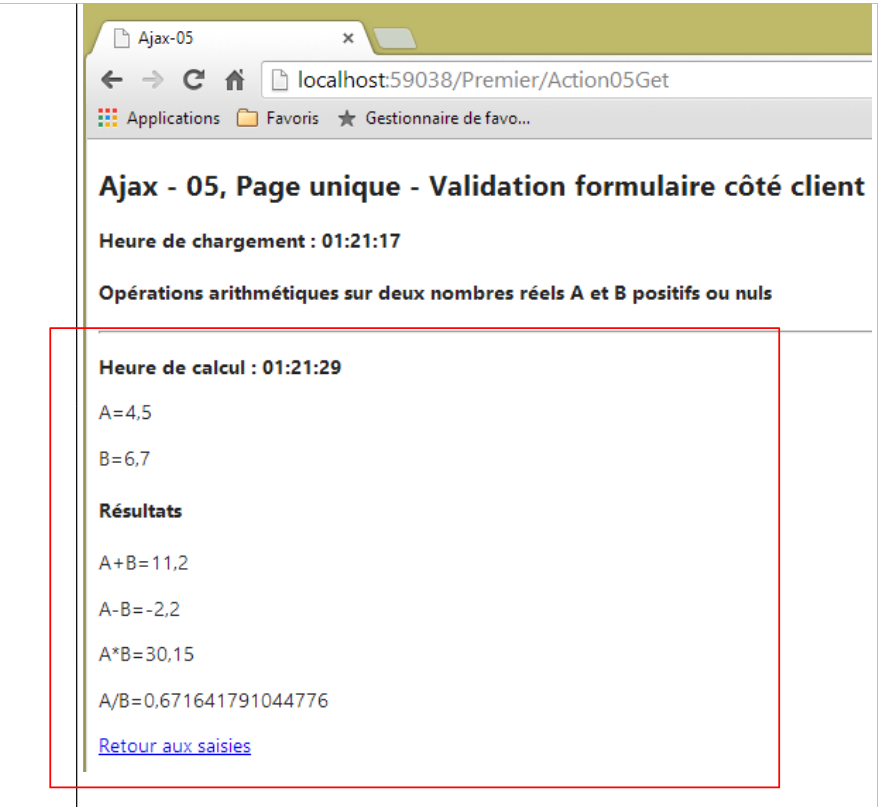Reload the current page
Image resolution: width=888 pixels, height=807 pixels.
[x=194, y=80]
